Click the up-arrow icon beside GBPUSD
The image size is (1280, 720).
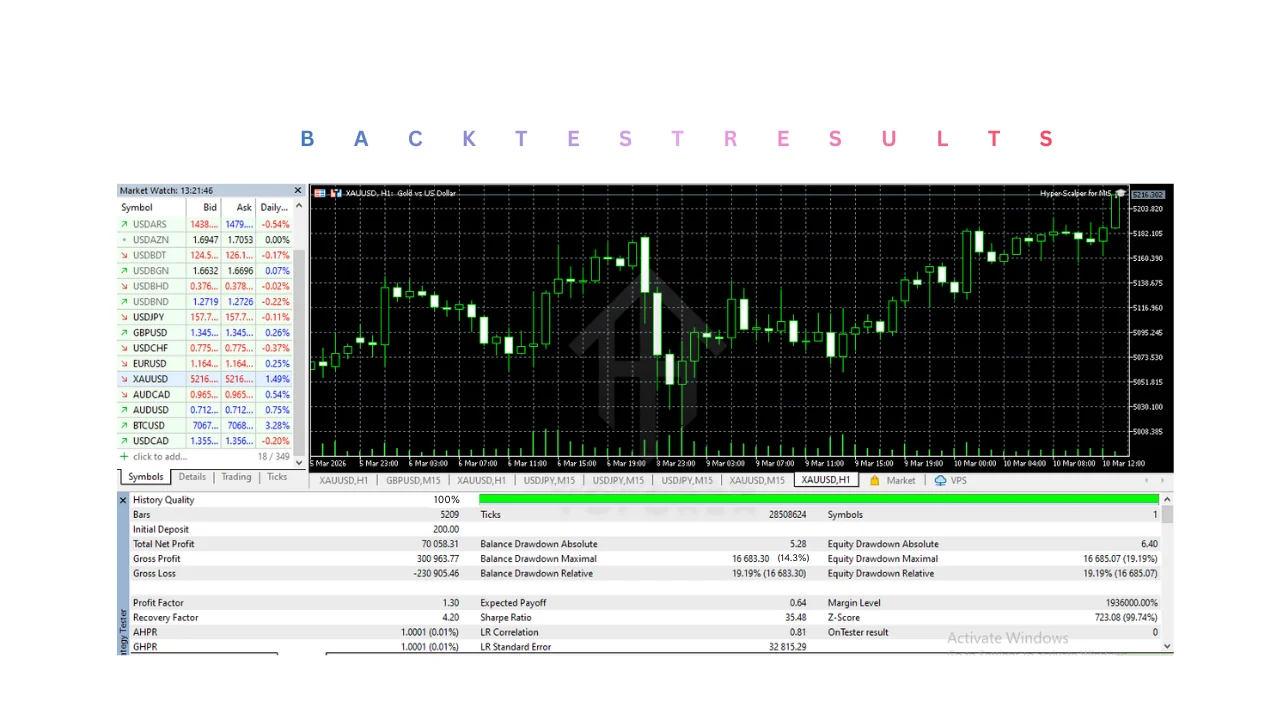(124, 333)
